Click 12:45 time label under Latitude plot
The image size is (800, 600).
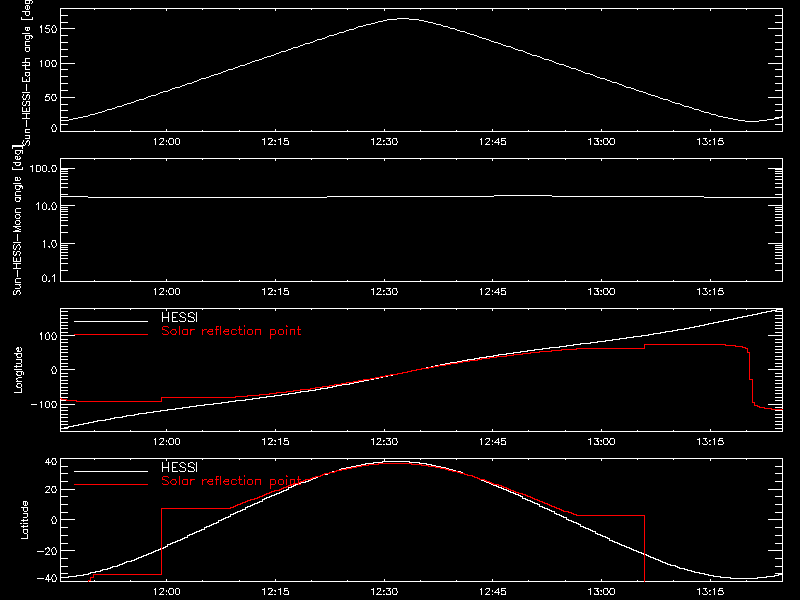(x=492, y=592)
